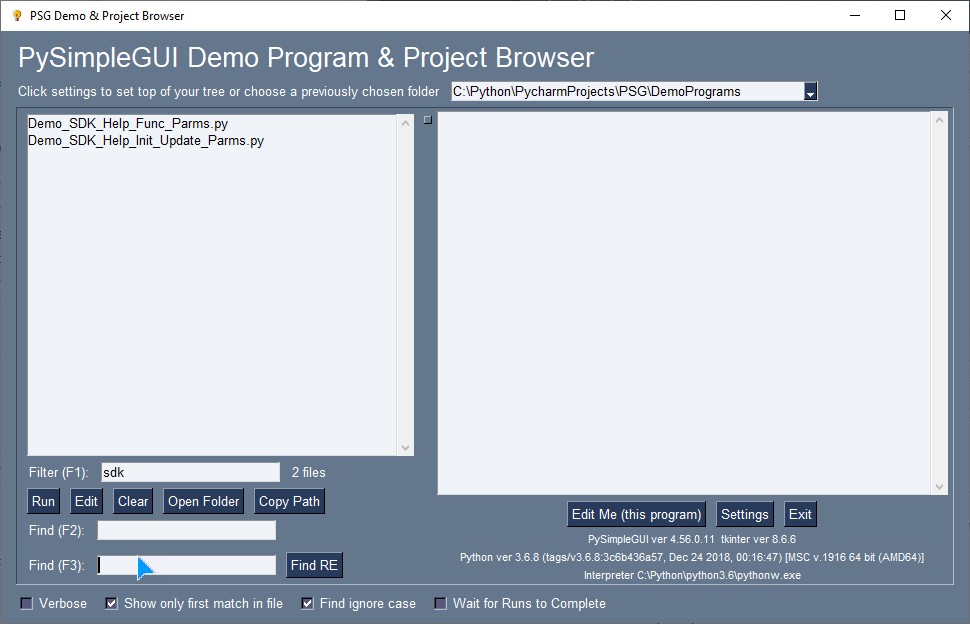Click the Find RE button
The width and height of the screenshot is (970, 624).
(314, 565)
